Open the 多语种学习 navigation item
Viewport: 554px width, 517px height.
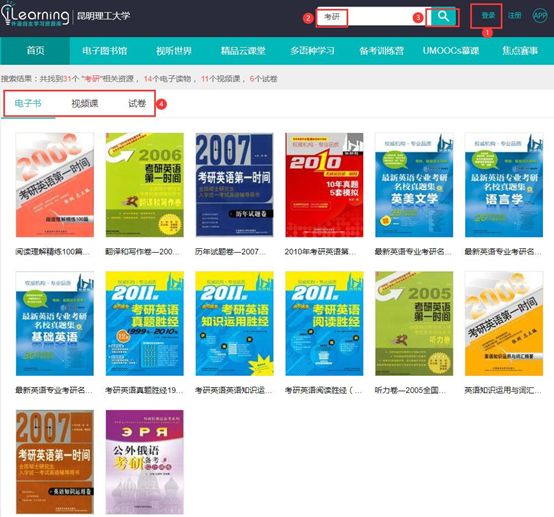pyautogui.click(x=312, y=51)
